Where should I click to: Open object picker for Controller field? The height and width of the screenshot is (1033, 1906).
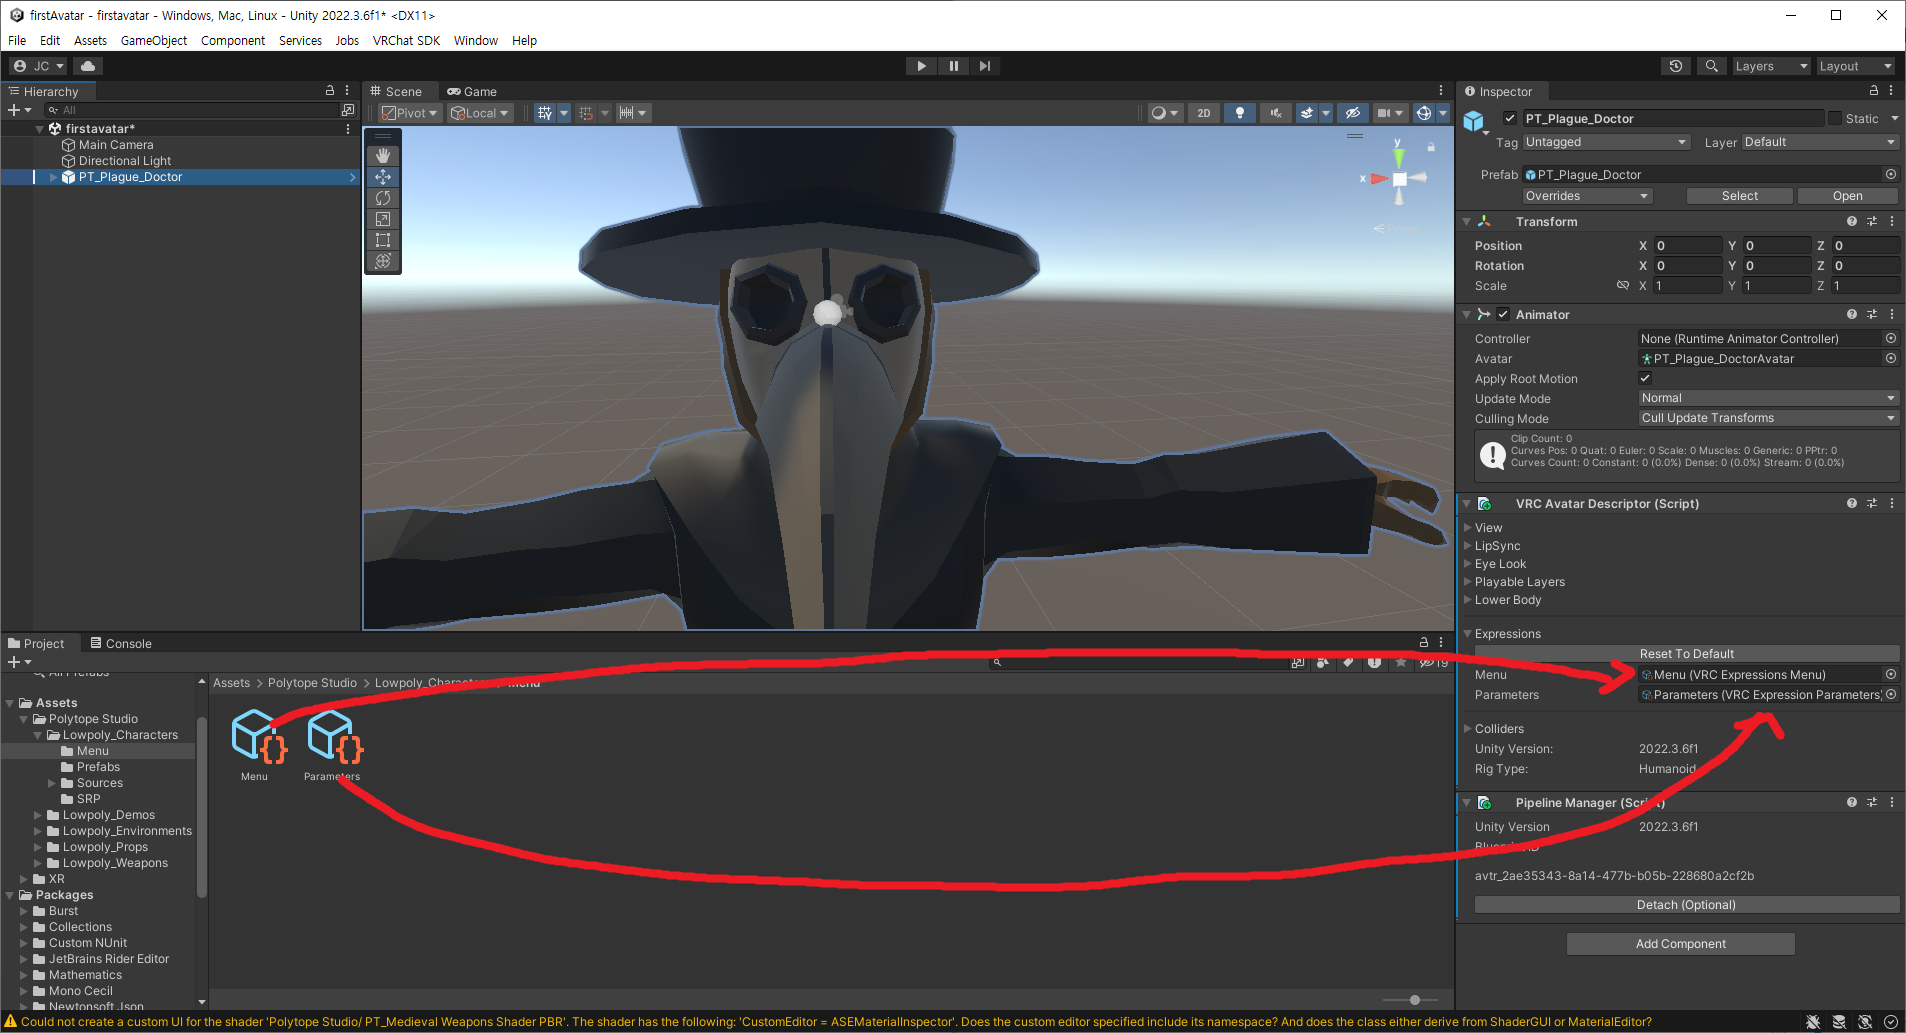(x=1891, y=339)
